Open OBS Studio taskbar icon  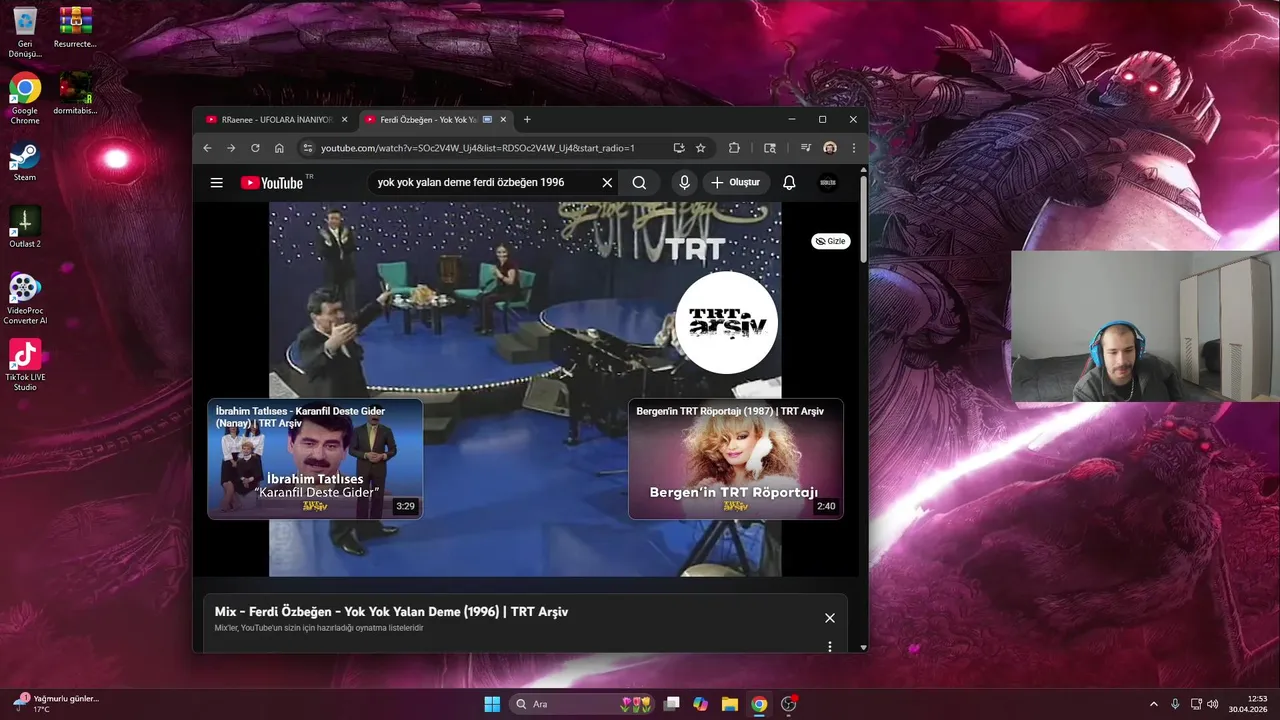pyautogui.click(x=788, y=704)
